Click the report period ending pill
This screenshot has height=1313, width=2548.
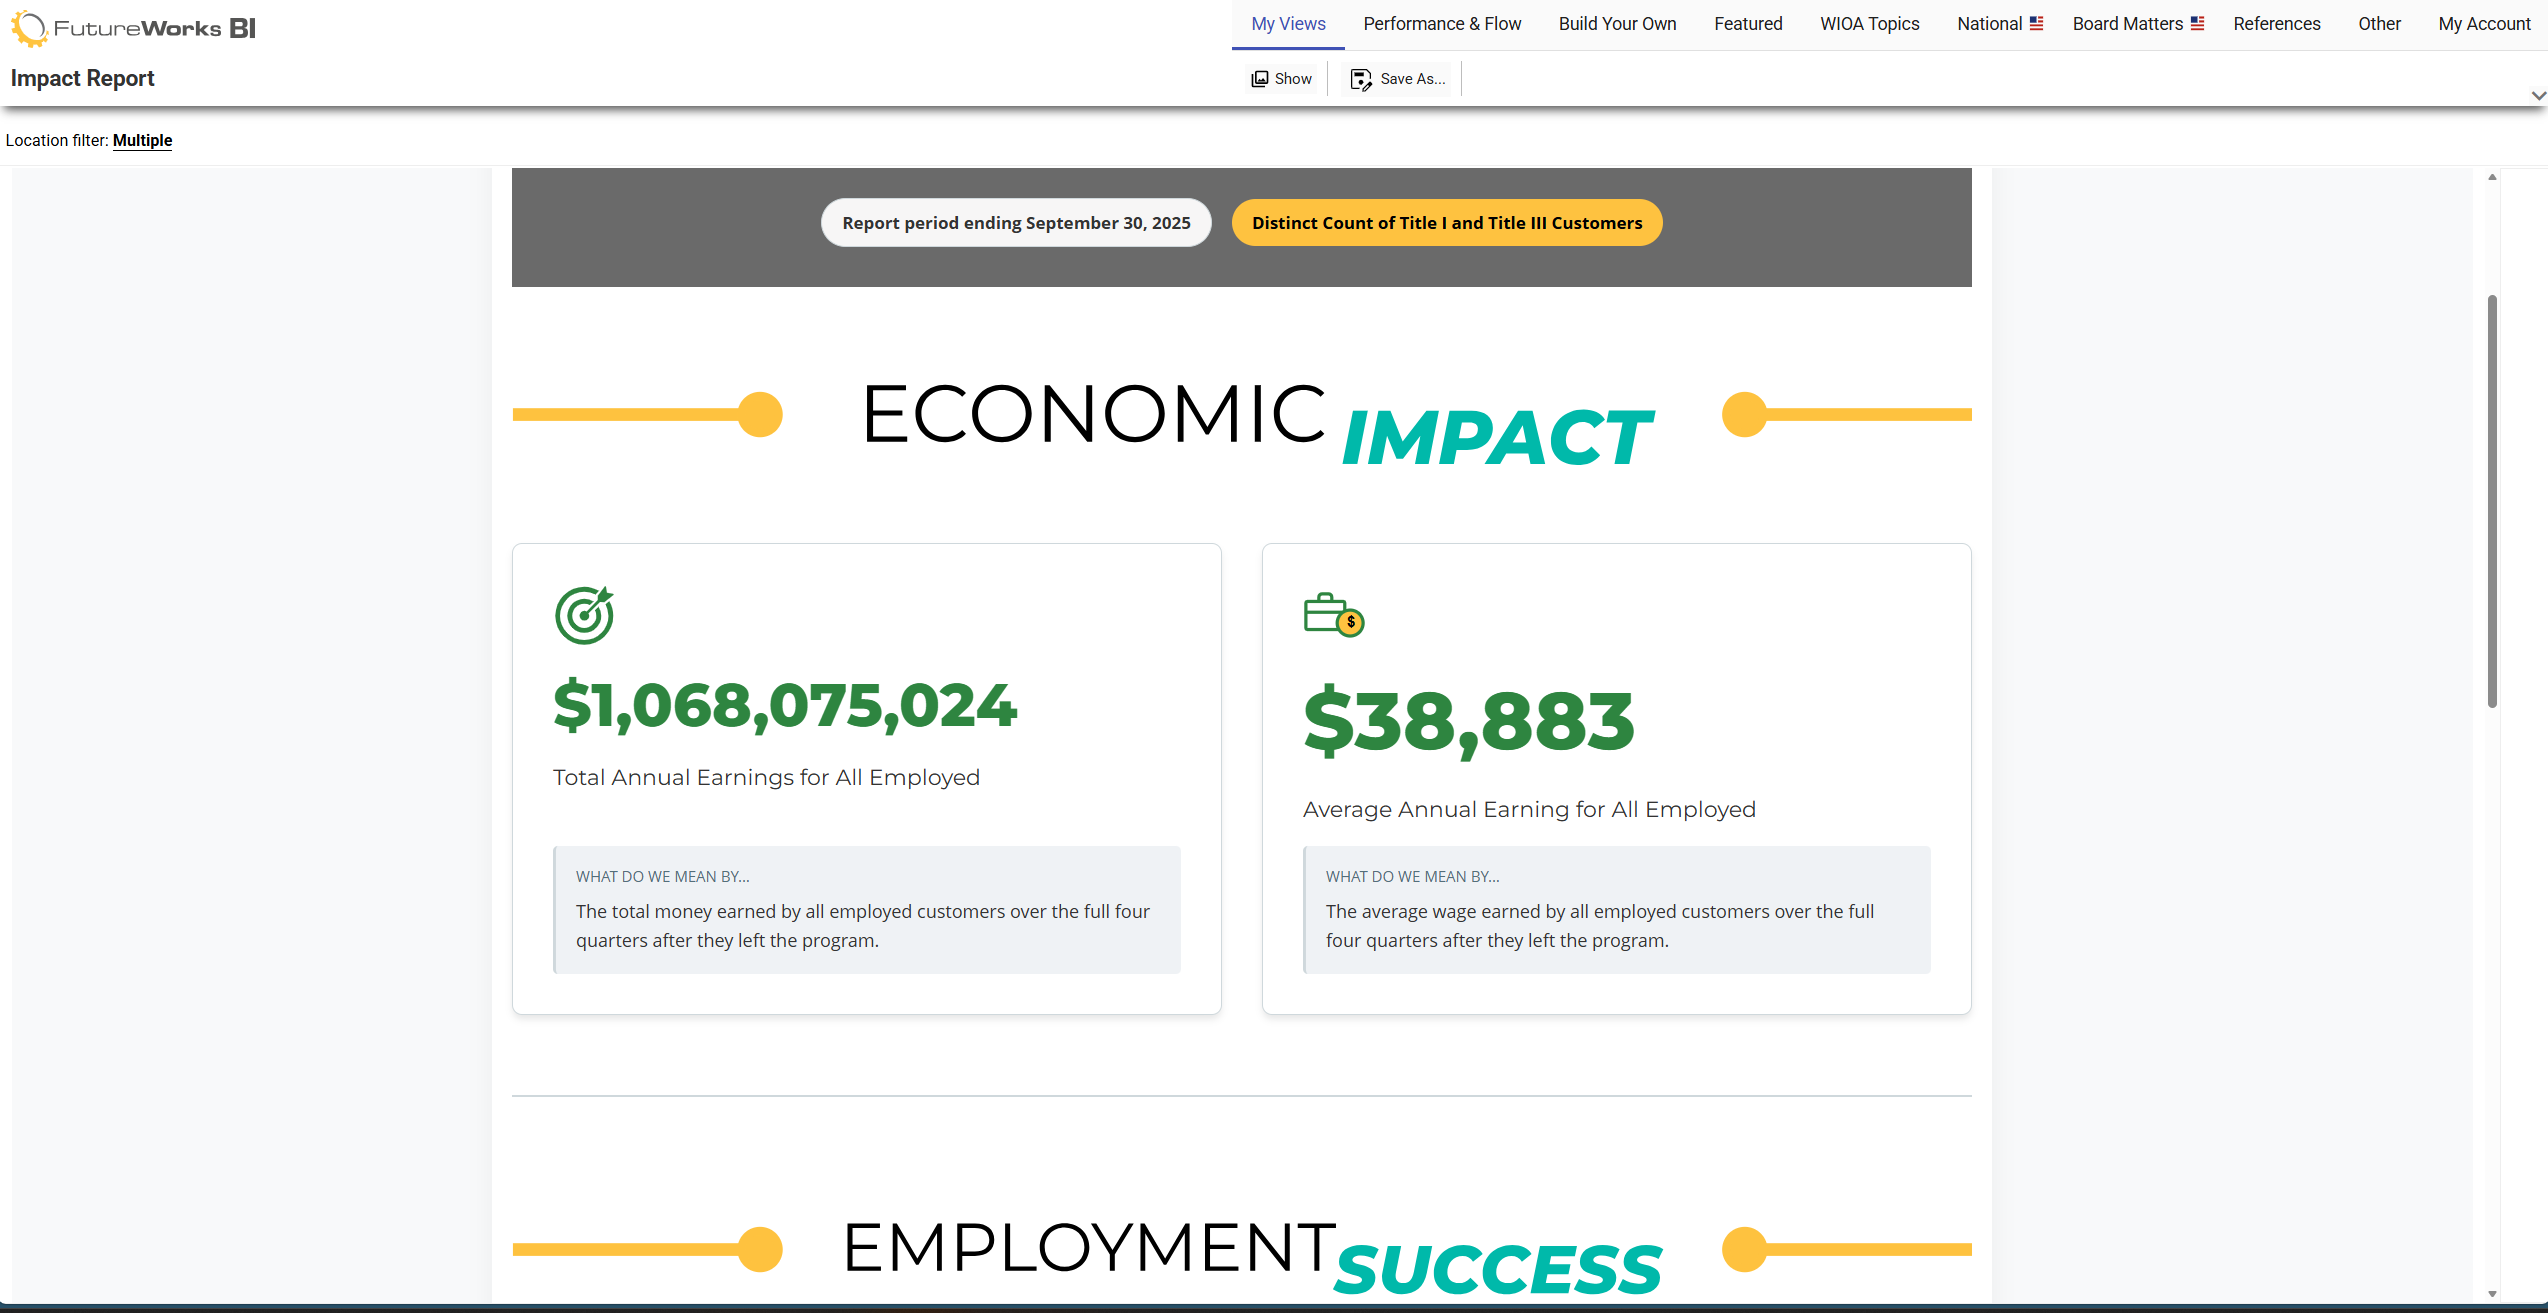[1016, 223]
